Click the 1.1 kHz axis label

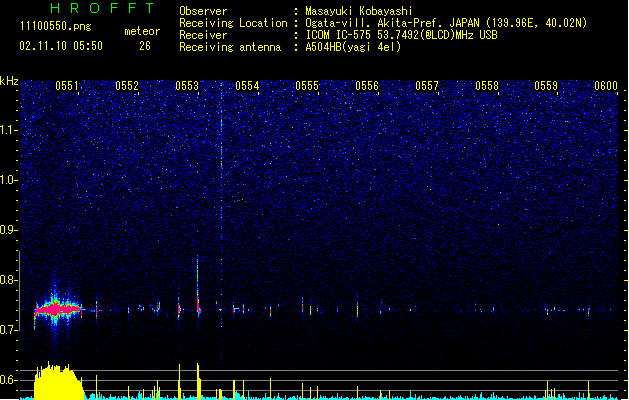[x=9, y=130]
